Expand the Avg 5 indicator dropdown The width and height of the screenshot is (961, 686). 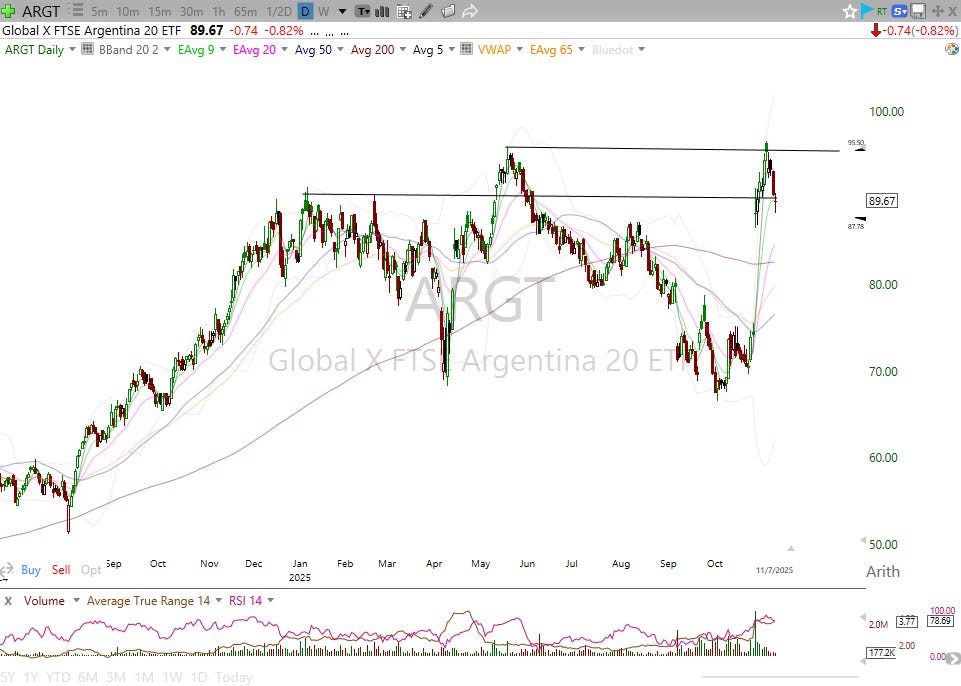pyautogui.click(x=452, y=49)
